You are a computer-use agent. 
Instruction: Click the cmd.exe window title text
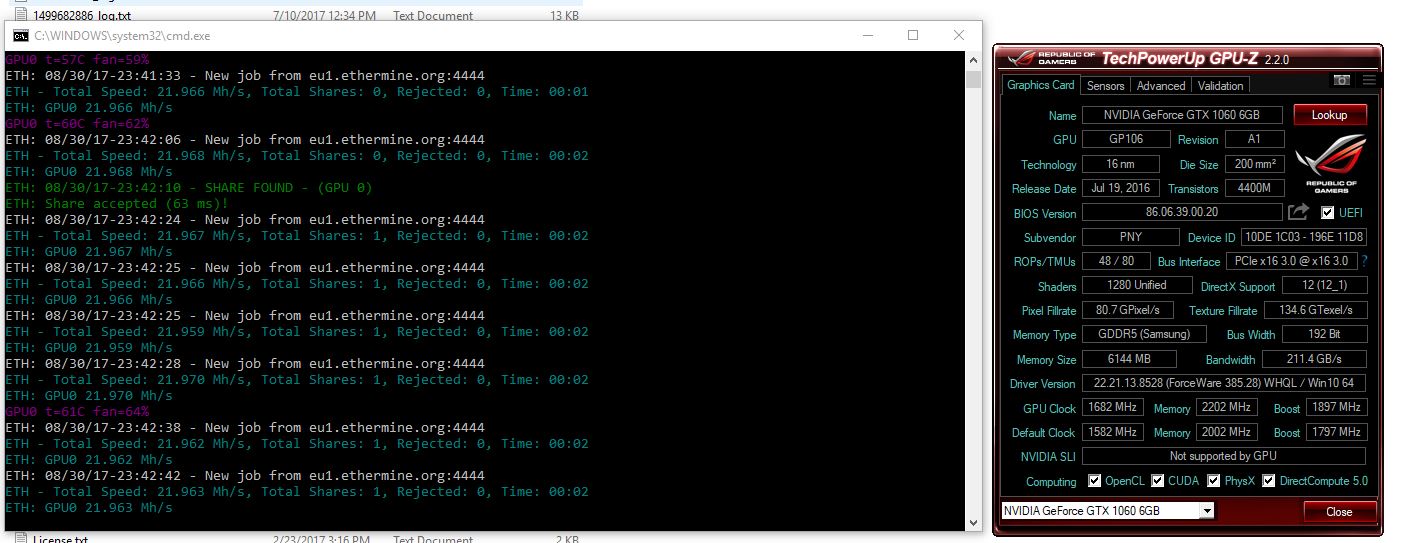tap(122, 36)
